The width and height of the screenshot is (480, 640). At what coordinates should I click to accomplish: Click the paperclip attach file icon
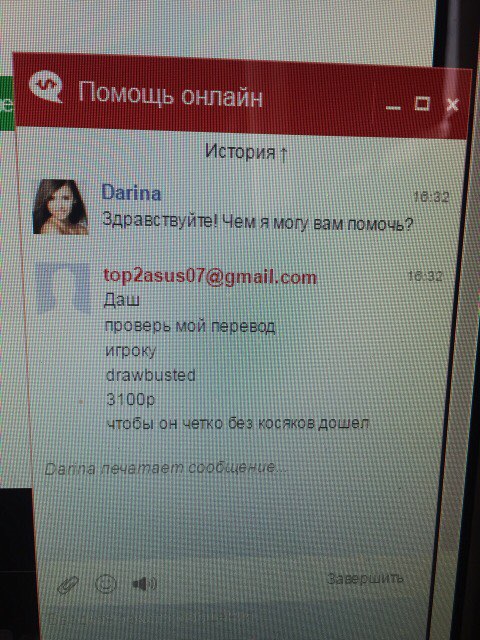pyautogui.click(x=68, y=585)
